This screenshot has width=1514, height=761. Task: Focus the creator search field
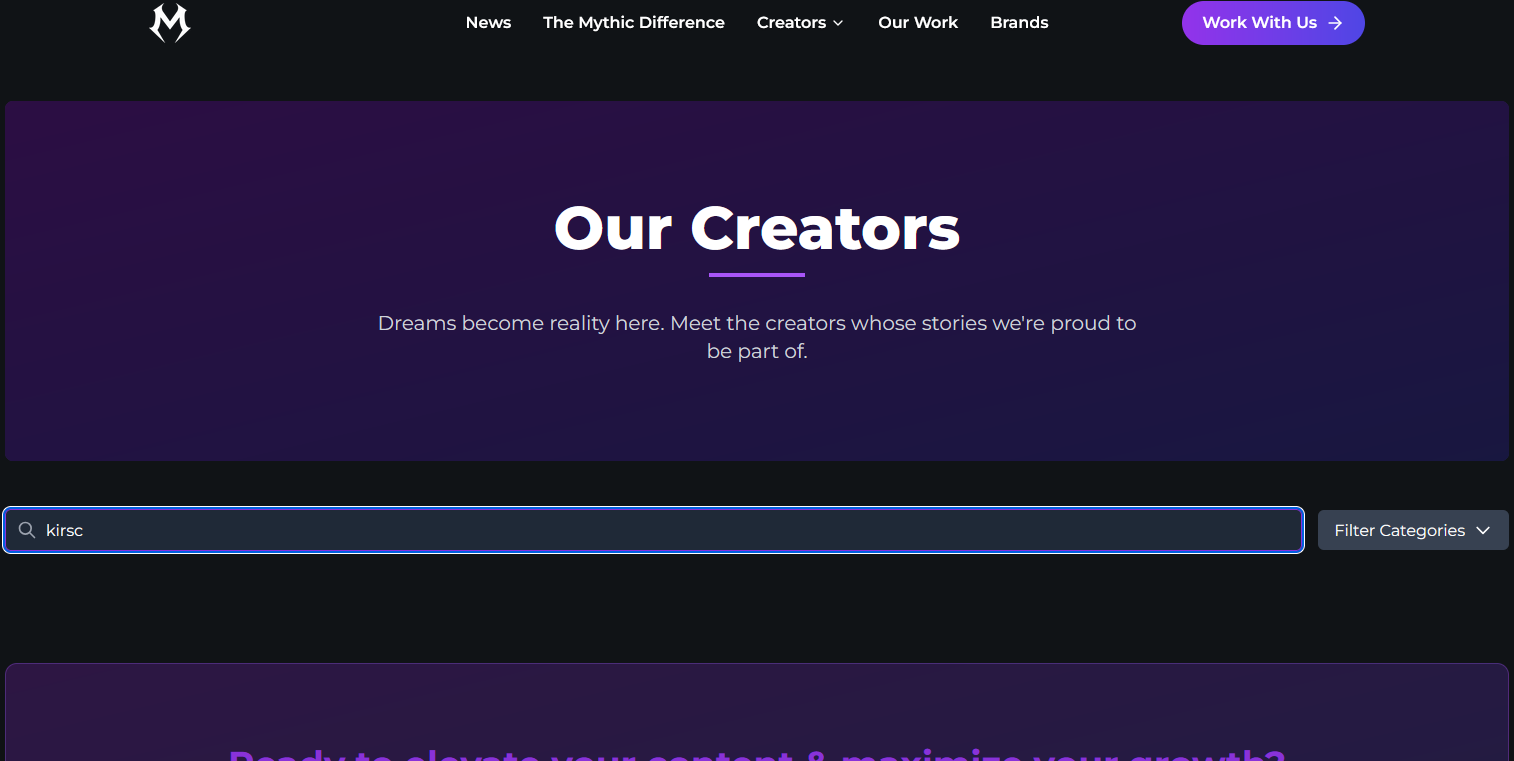point(653,530)
